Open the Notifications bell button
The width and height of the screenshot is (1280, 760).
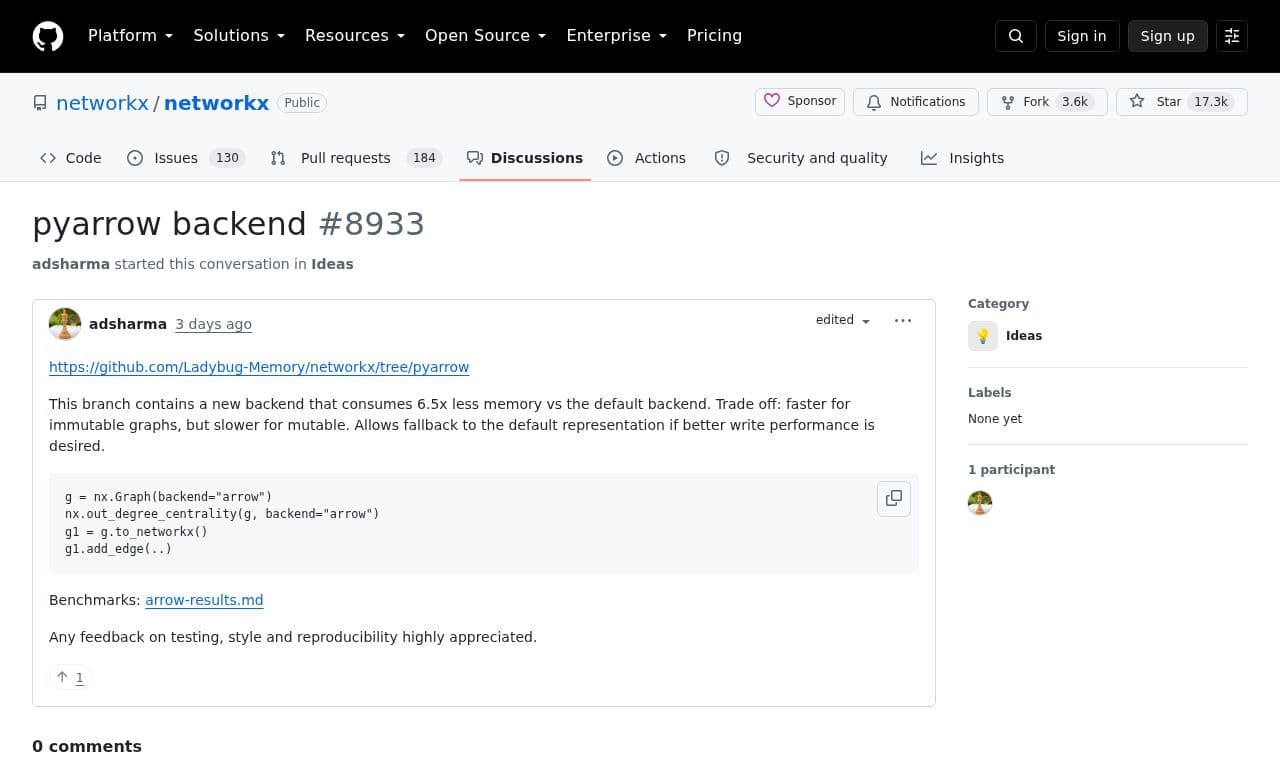[x=916, y=102]
